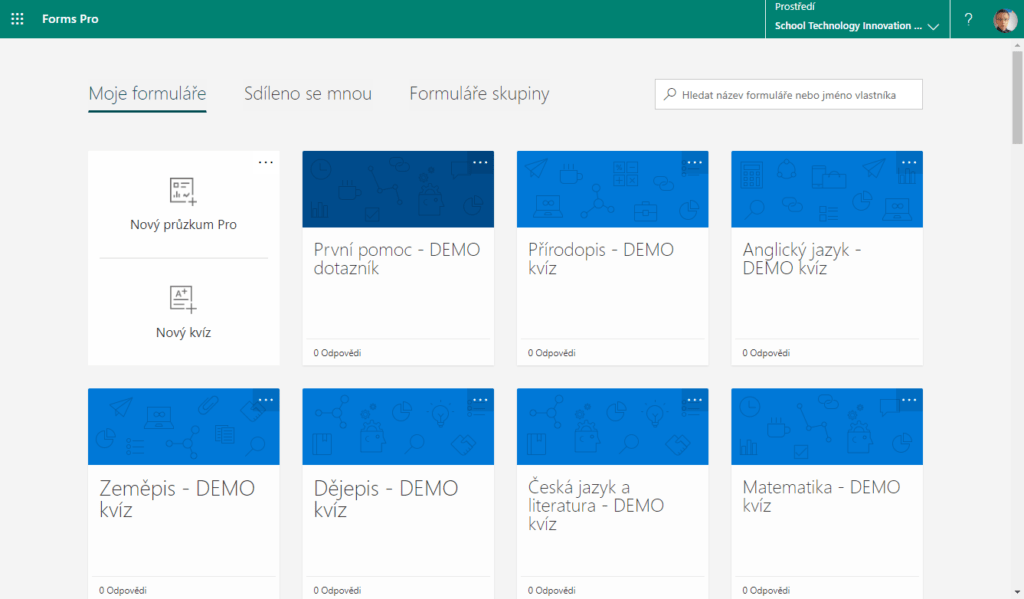Open more options on Dějepis card
The image size is (1024, 599).
(x=480, y=400)
